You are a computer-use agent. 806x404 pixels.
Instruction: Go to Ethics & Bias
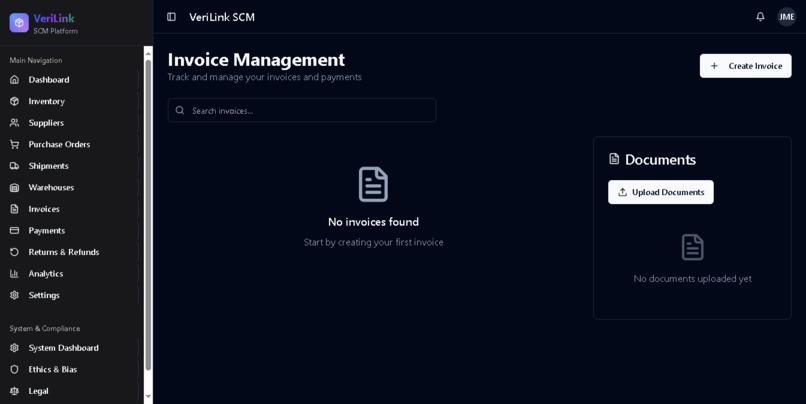tap(70, 370)
